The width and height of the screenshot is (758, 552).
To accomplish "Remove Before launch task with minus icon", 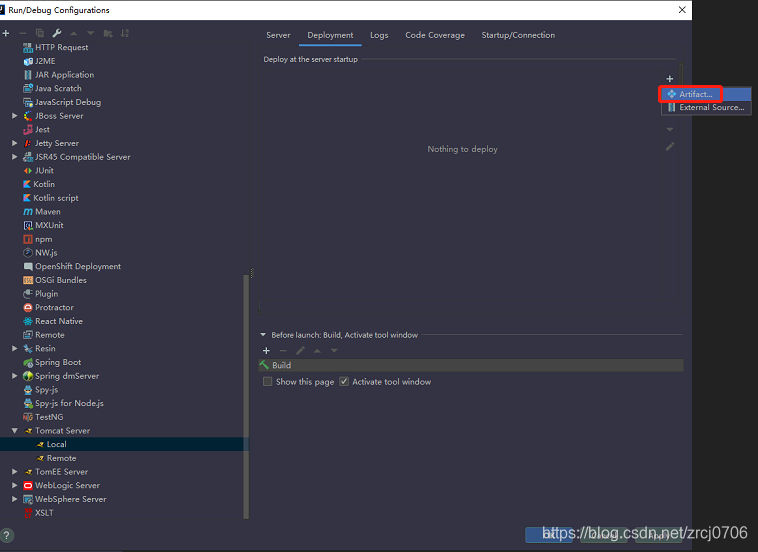I will click(x=283, y=350).
